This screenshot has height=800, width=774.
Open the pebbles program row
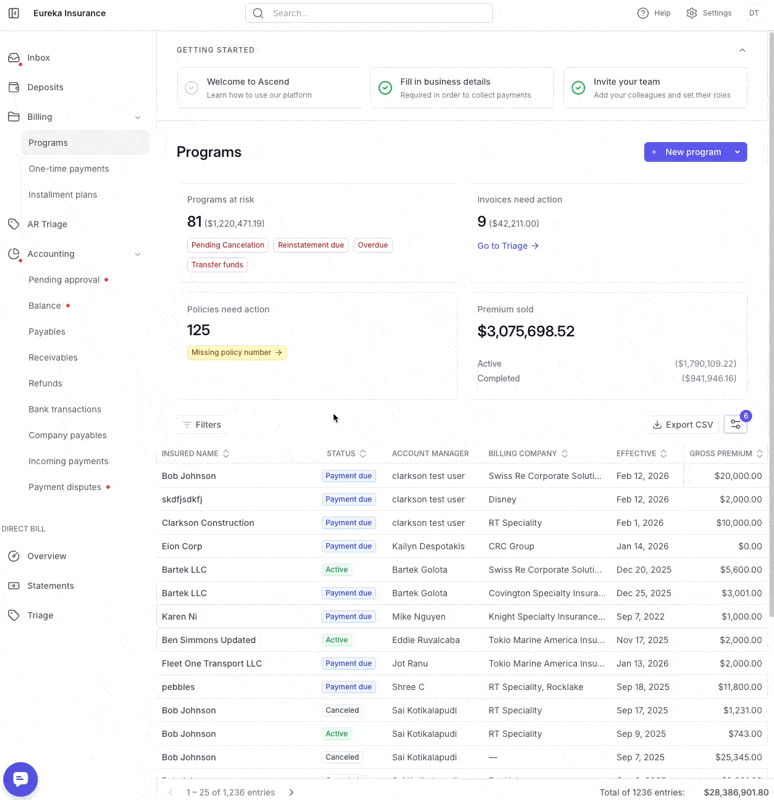(462, 687)
